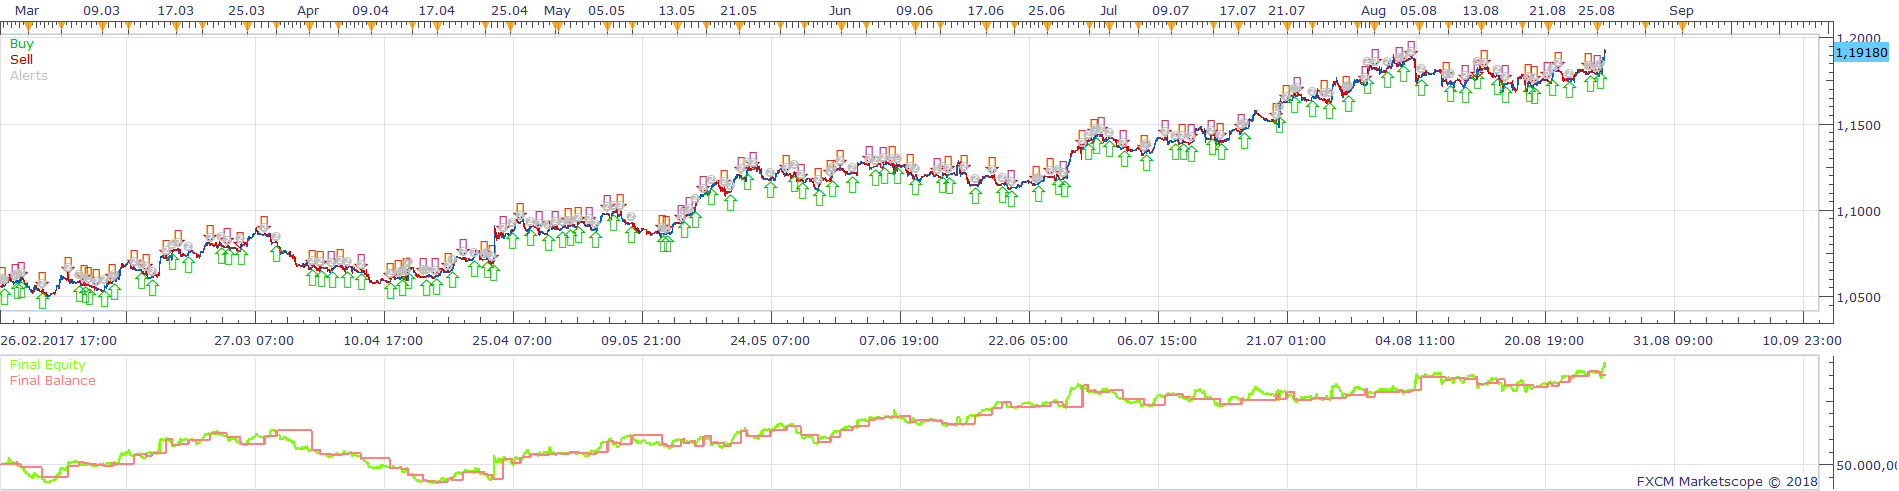Select the Final Equity legend label
This screenshot has width=1899, height=491.
click(x=48, y=365)
